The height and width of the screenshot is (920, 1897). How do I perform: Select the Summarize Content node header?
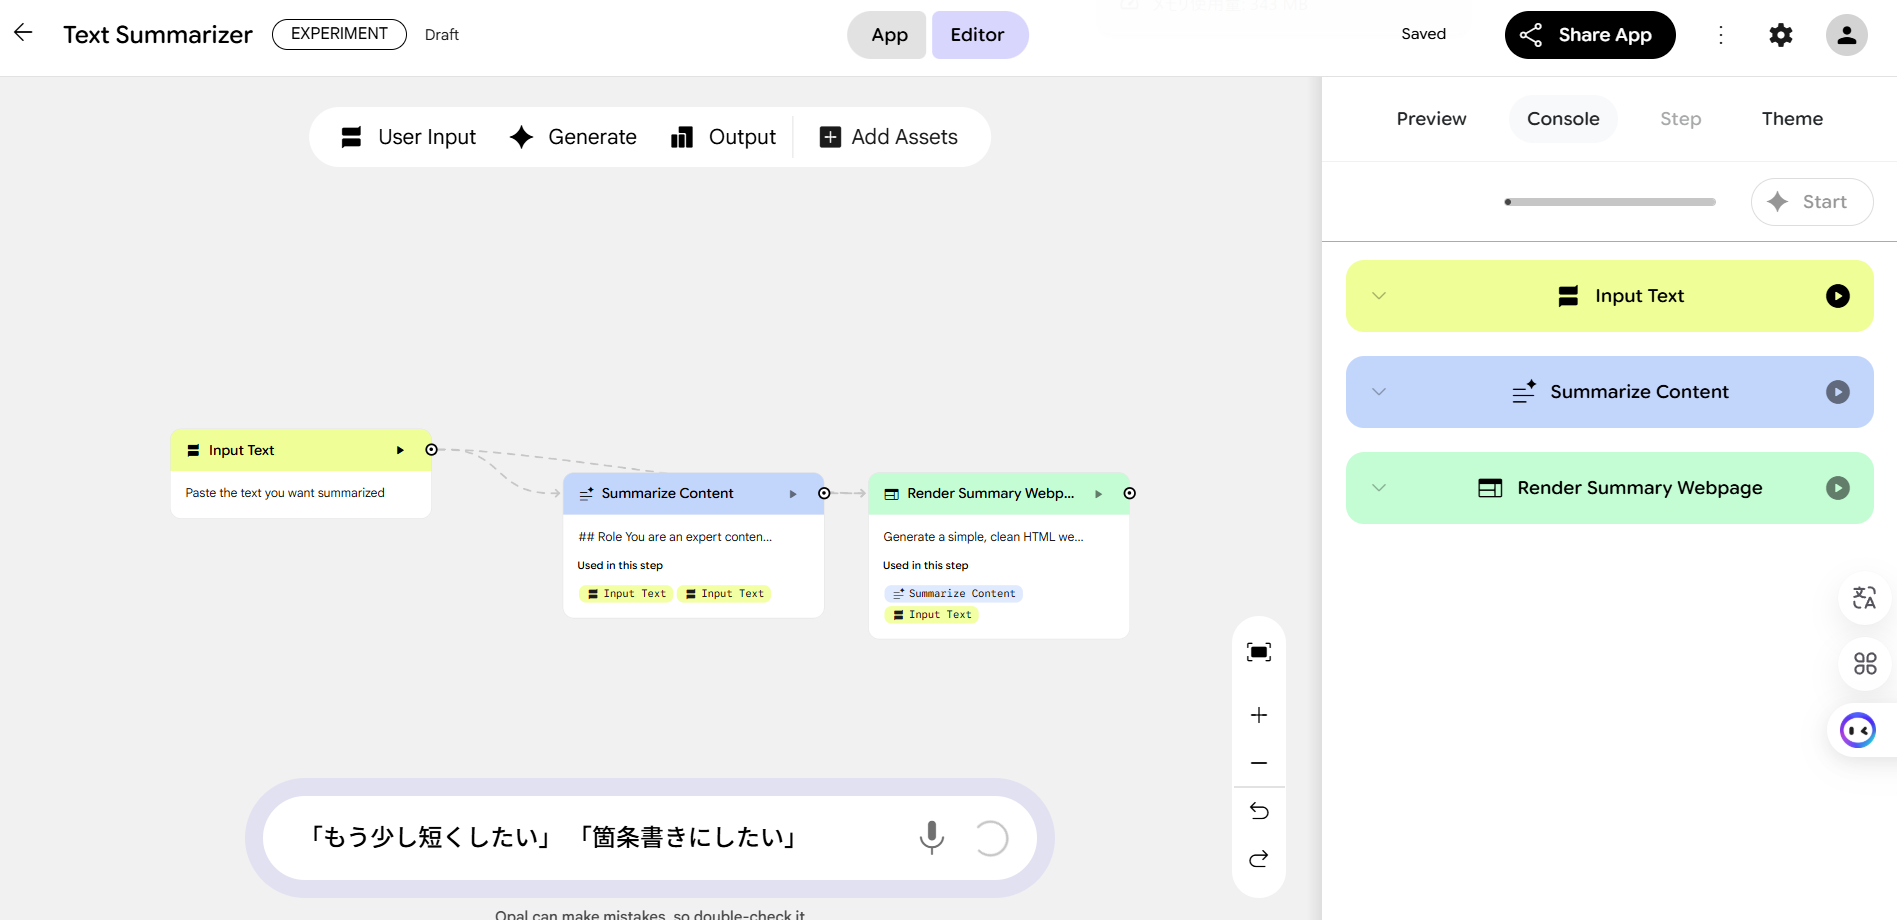click(693, 494)
